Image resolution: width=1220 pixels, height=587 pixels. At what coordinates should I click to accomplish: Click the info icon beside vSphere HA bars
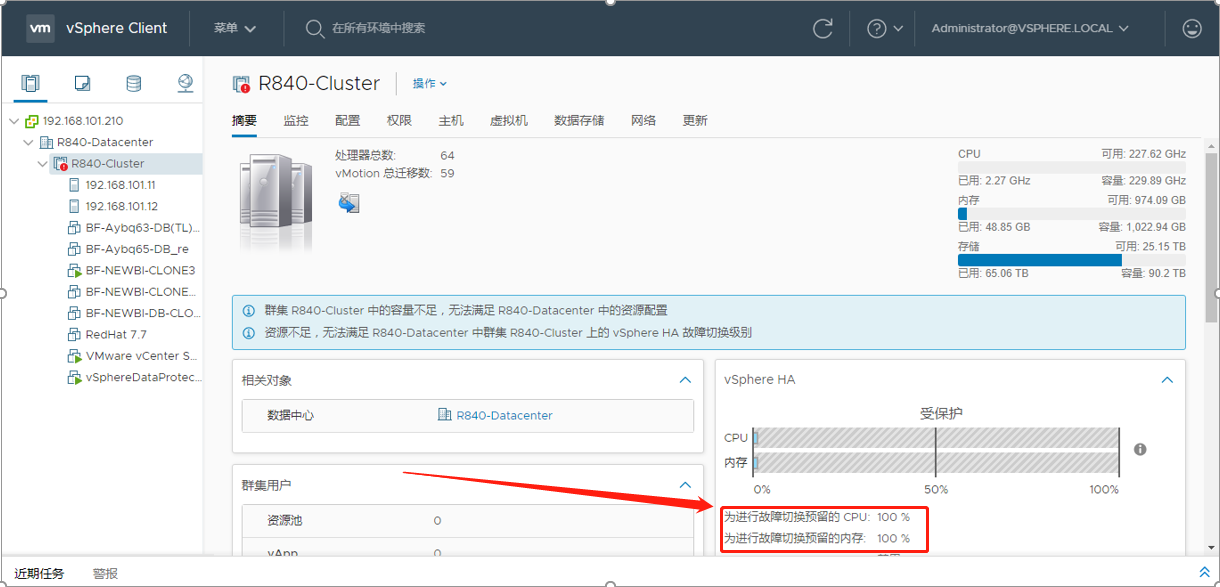pyautogui.click(x=1140, y=449)
